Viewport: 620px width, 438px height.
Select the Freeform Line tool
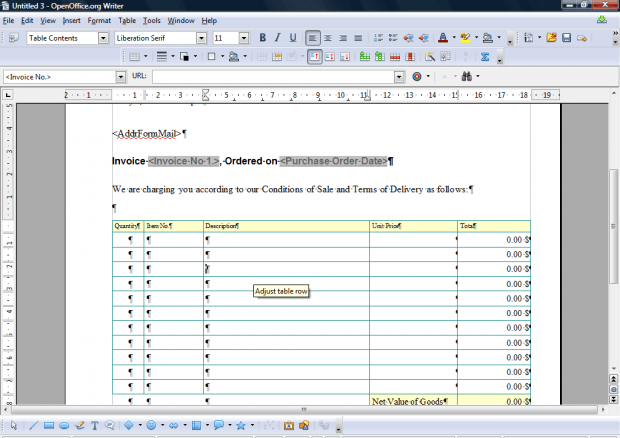[79, 425]
